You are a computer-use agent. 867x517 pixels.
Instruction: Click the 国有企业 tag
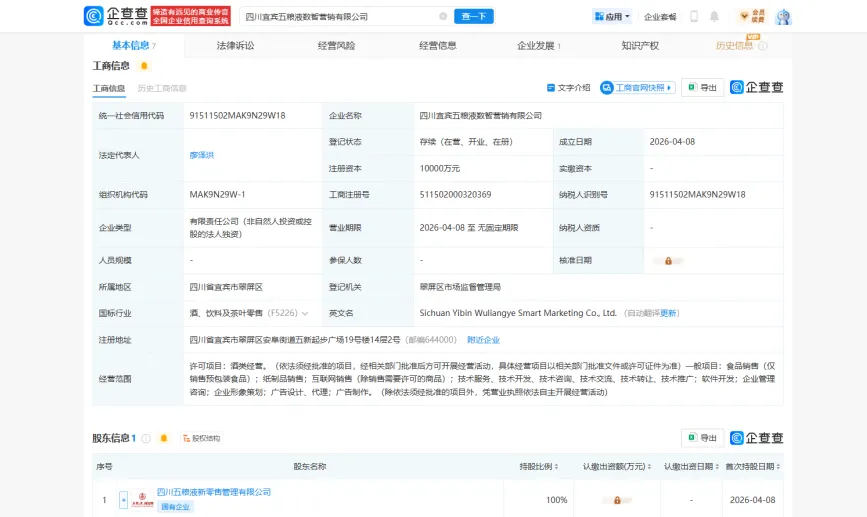175,506
